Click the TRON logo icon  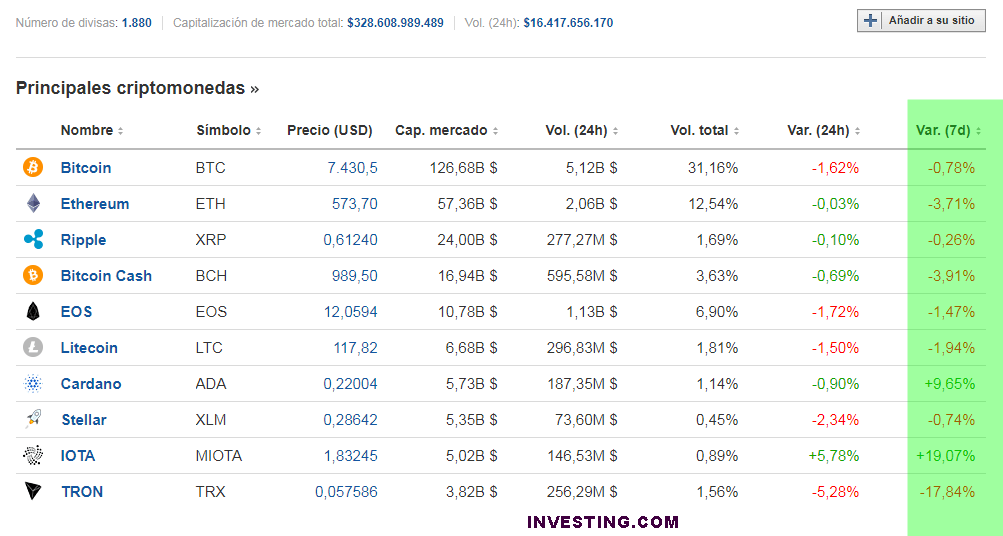coord(33,491)
